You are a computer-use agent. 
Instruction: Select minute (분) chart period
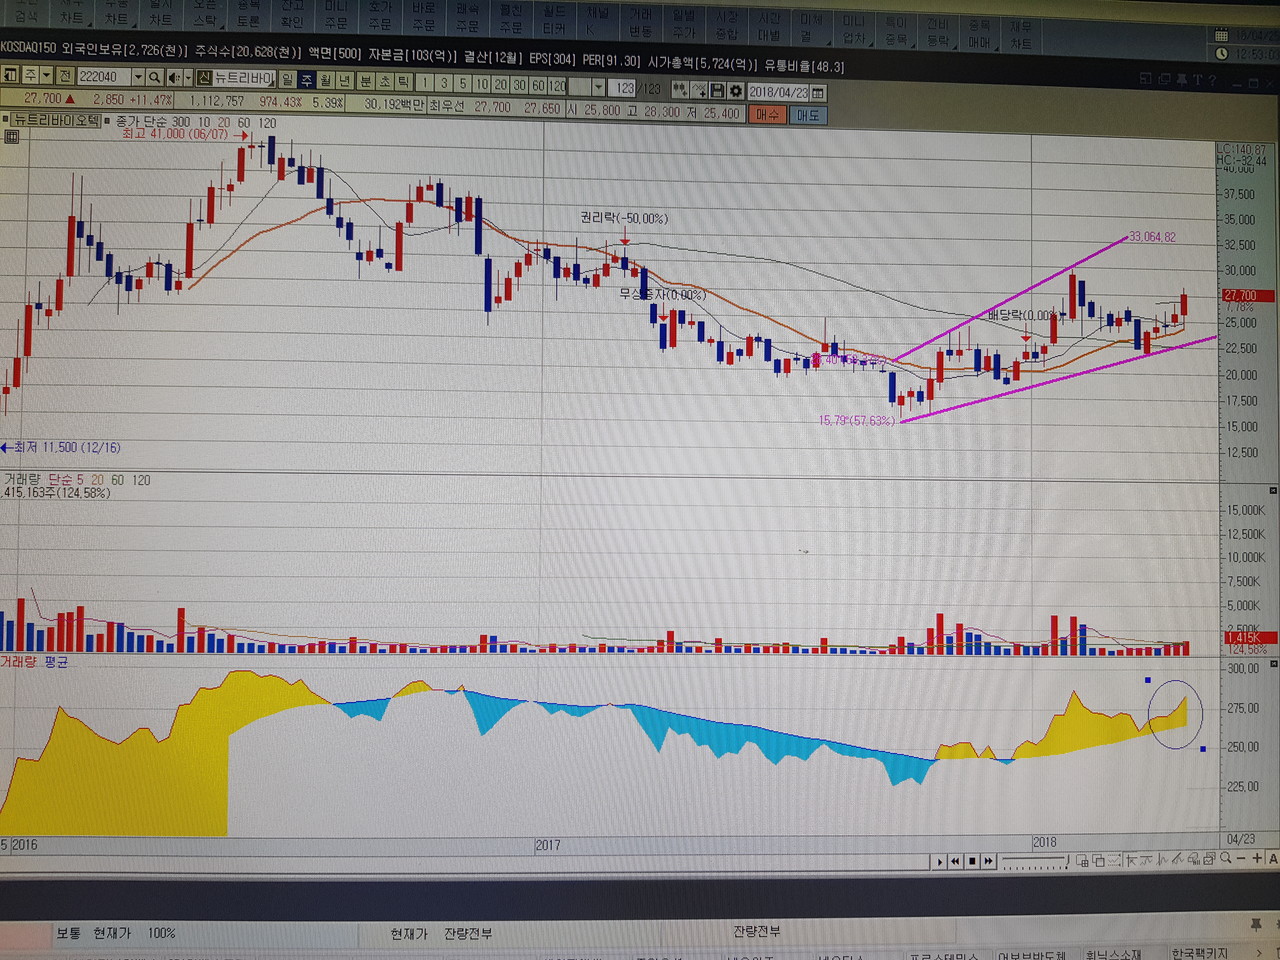(x=366, y=80)
